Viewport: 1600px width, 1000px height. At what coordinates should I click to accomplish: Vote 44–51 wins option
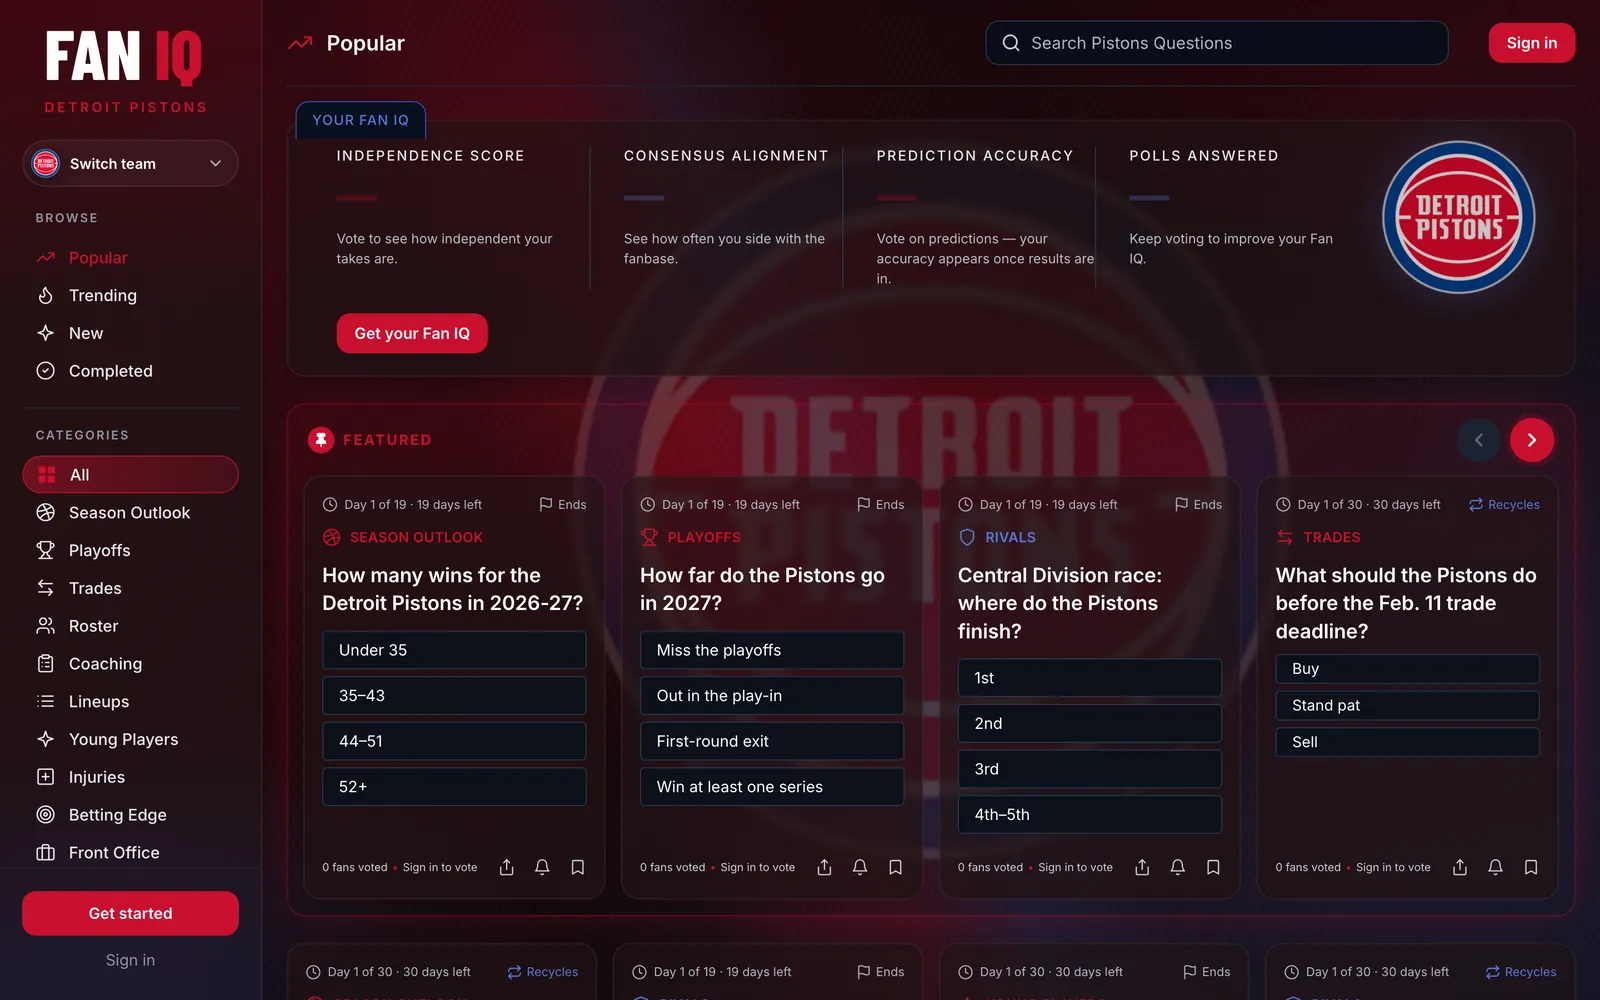pyautogui.click(x=454, y=741)
